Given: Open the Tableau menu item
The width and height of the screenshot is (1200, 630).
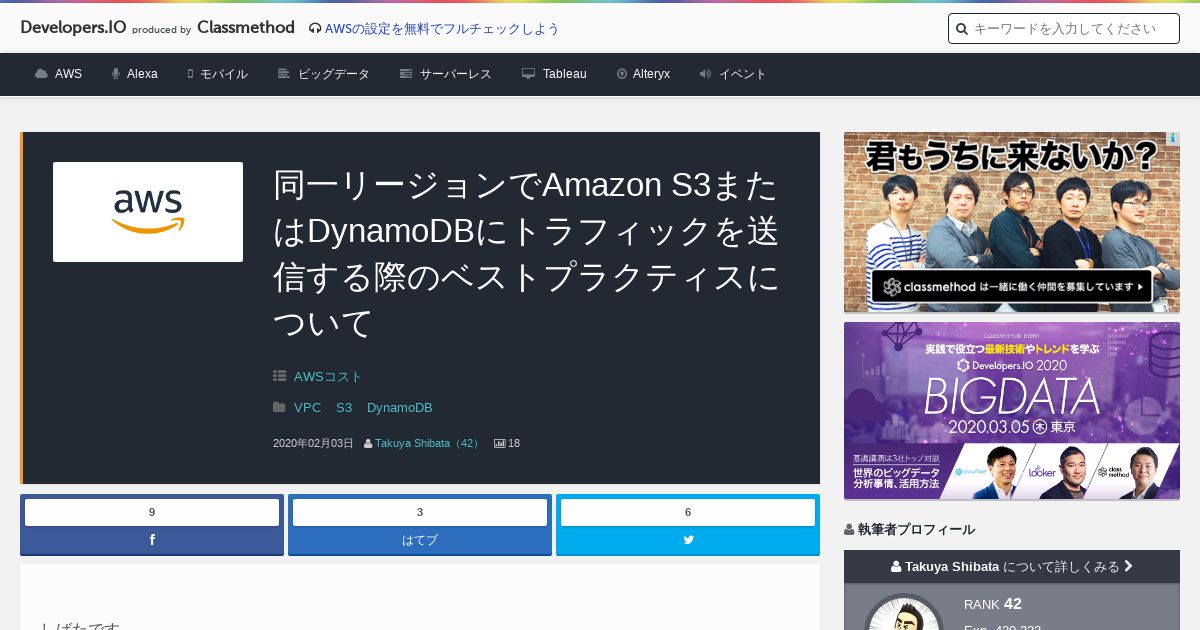Looking at the screenshot, I should [x=565, y=74].
